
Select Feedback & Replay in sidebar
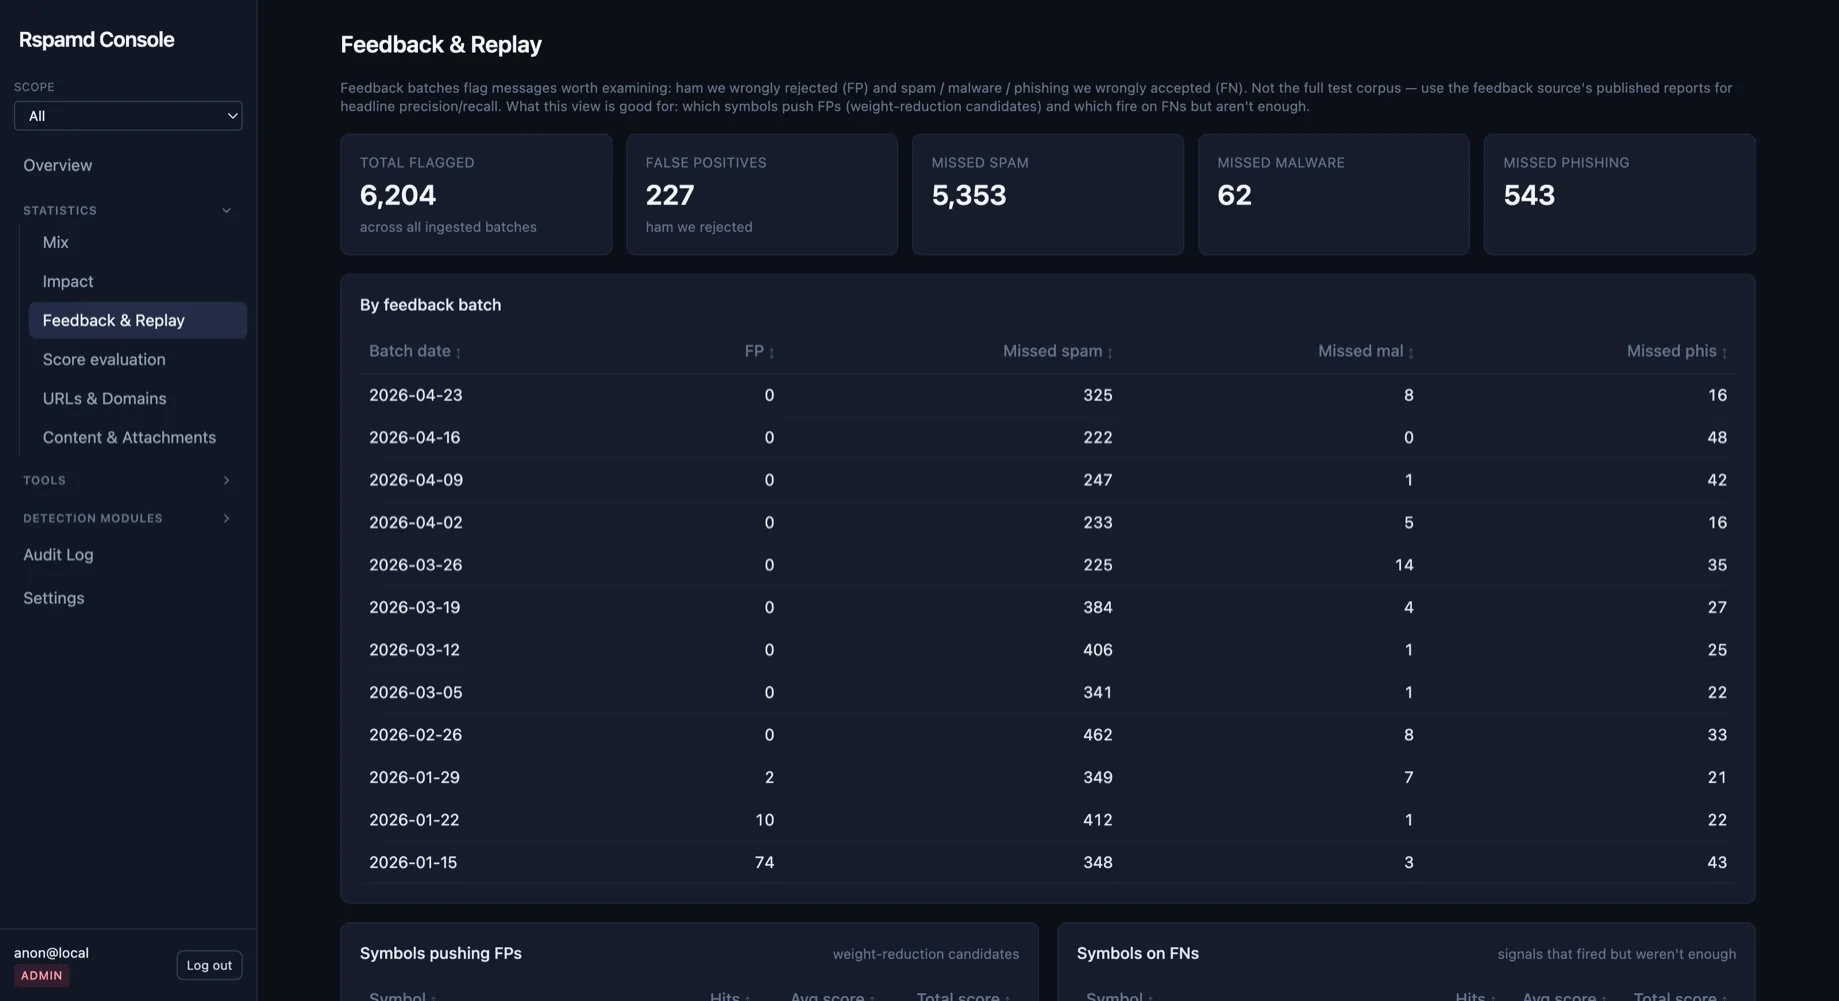click(137, 321)
